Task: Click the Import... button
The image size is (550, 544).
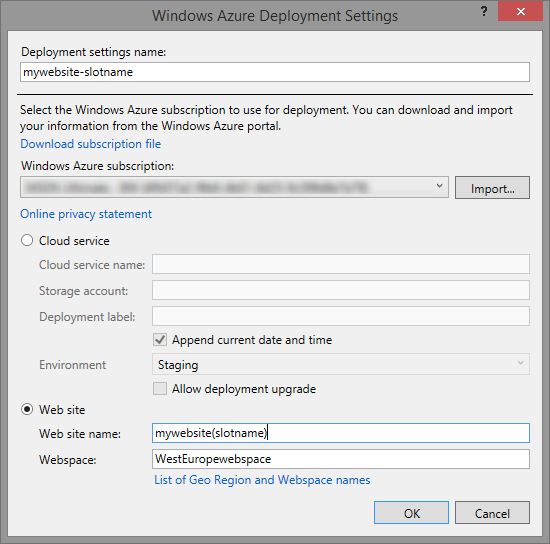Action: point(492,188)
